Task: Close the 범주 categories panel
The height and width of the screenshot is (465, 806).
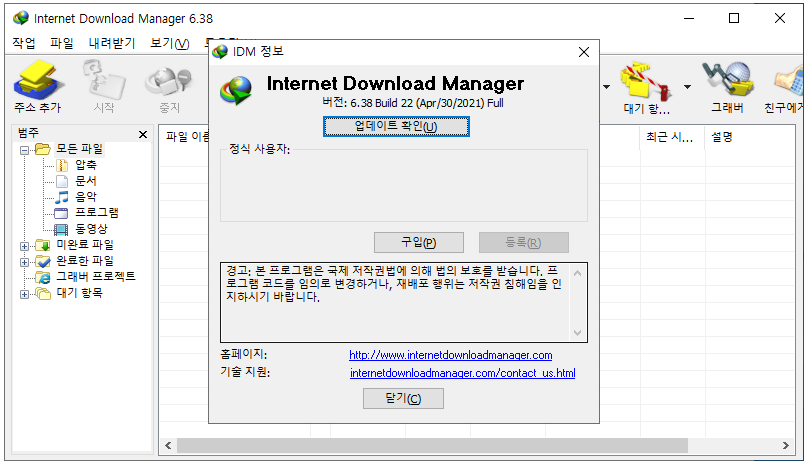Action: click(143, 135)
